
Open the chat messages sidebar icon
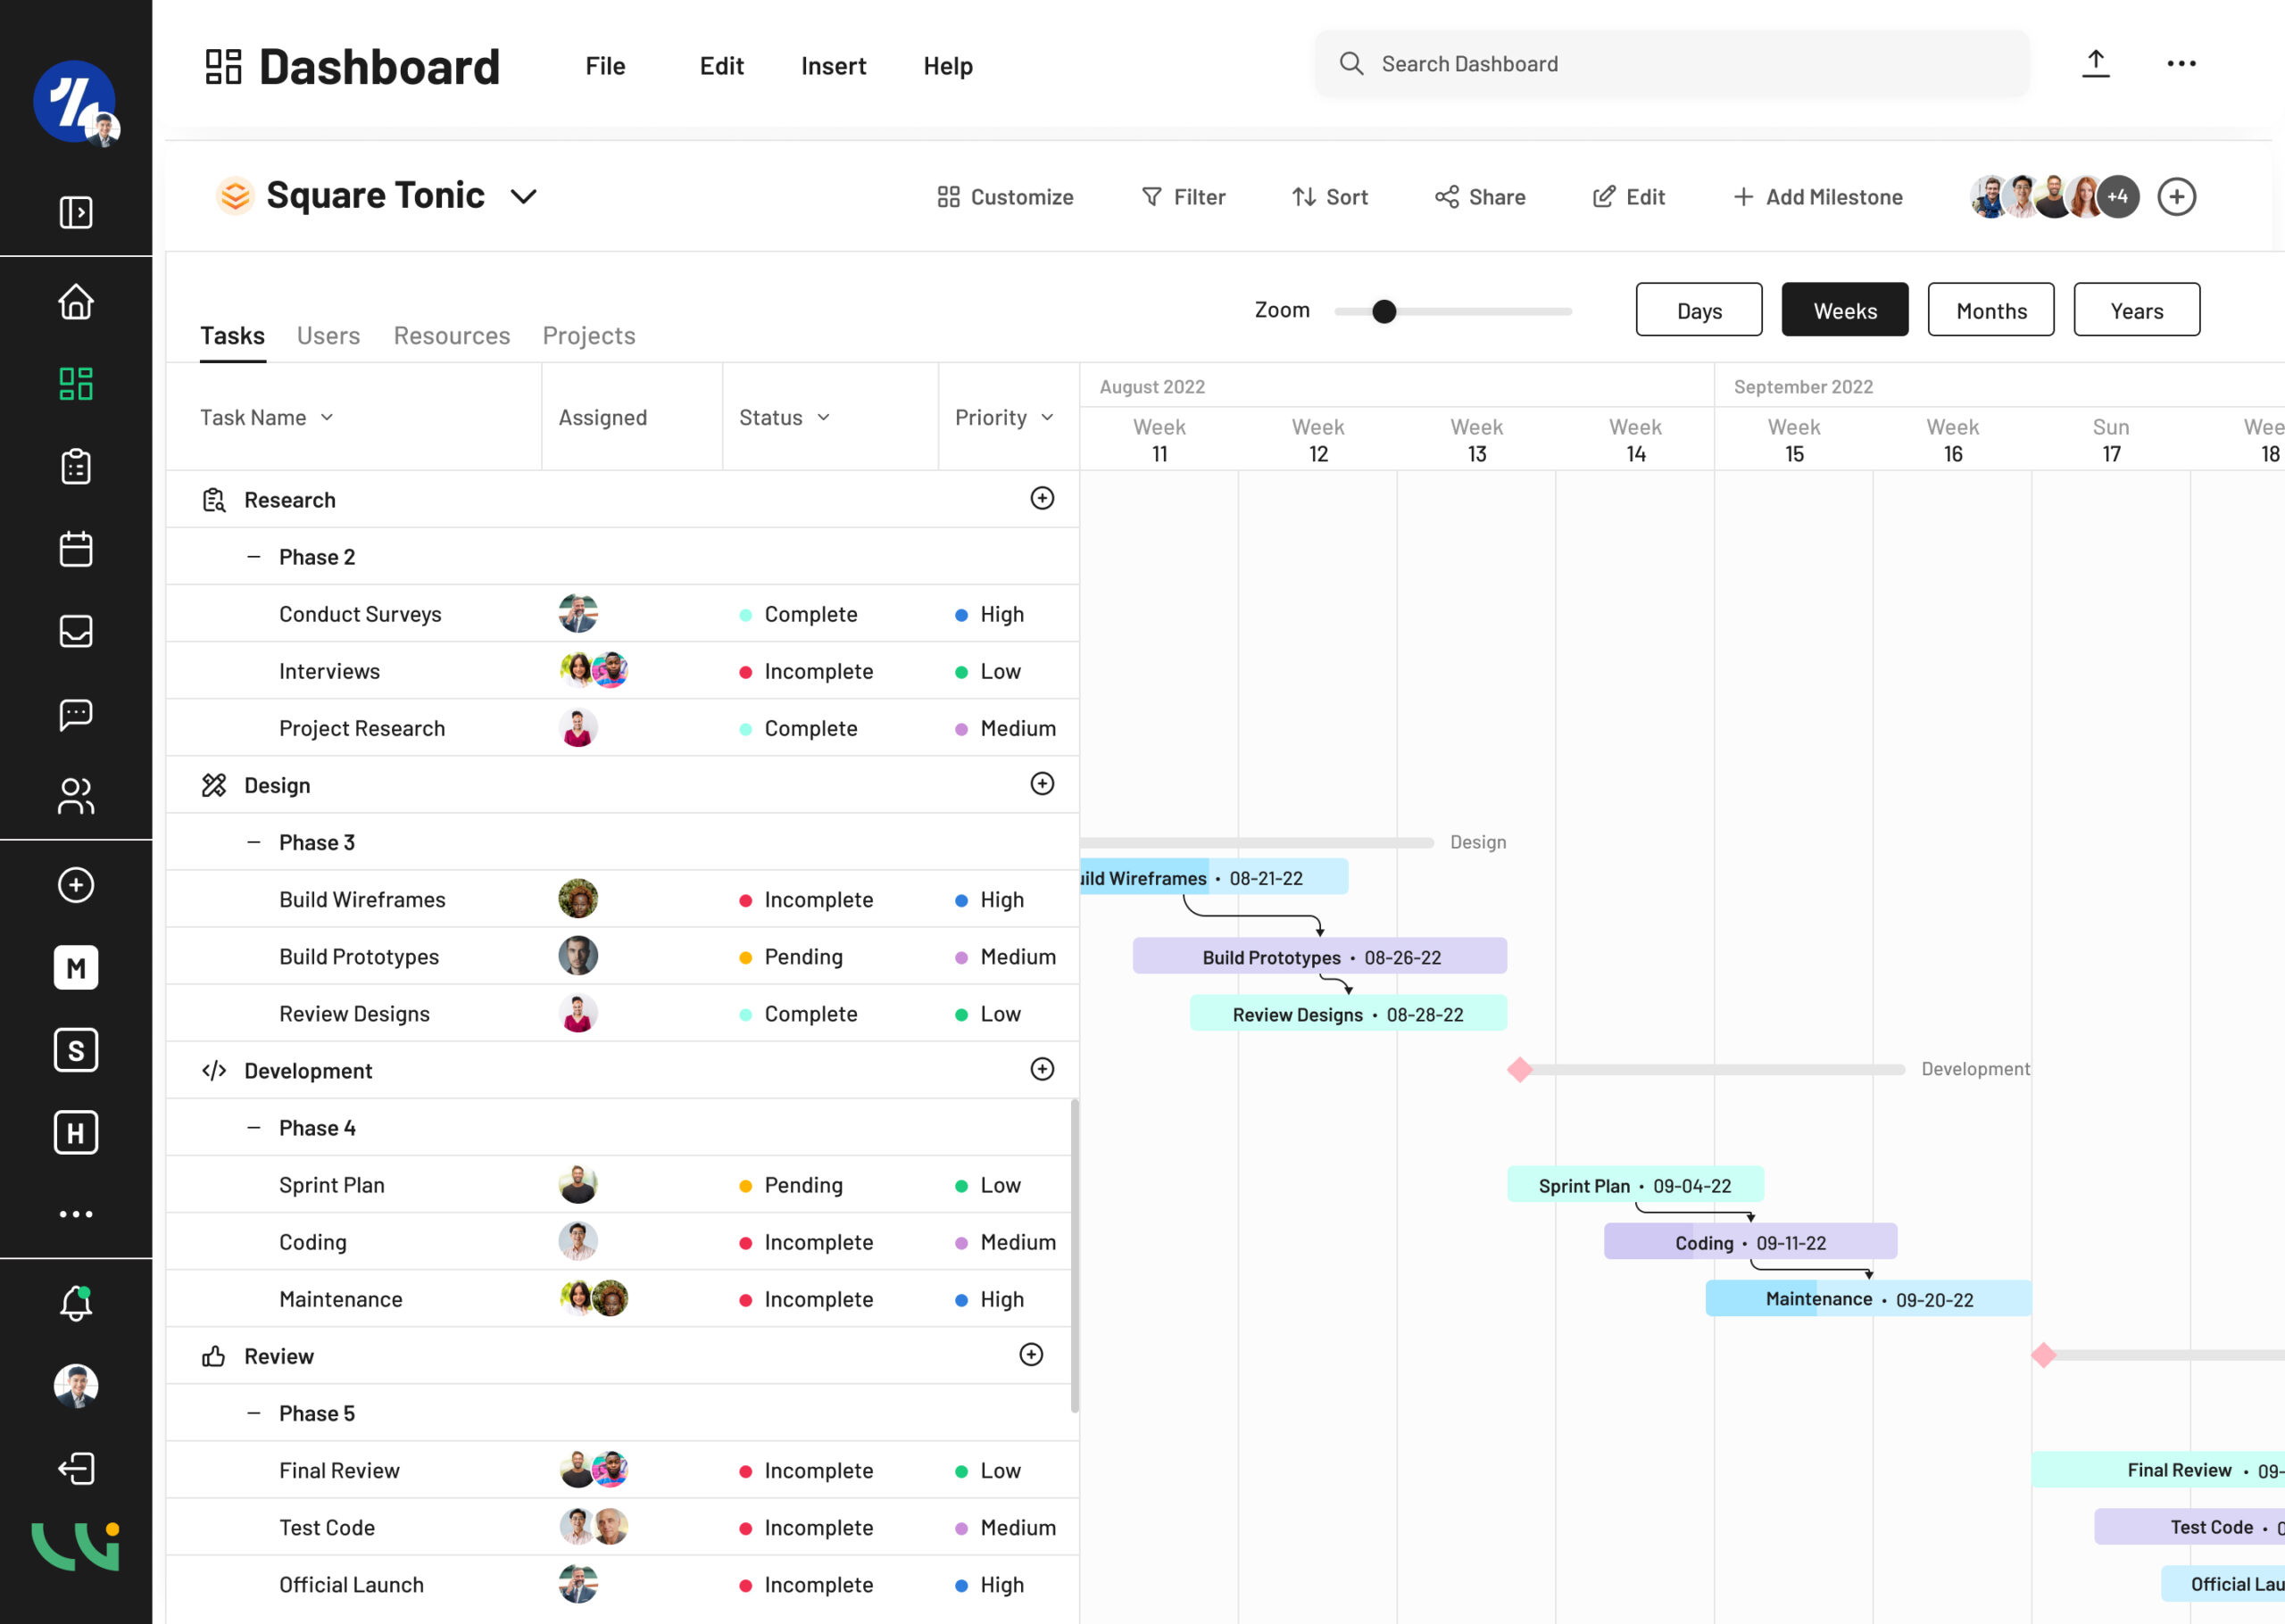[76, 714]
